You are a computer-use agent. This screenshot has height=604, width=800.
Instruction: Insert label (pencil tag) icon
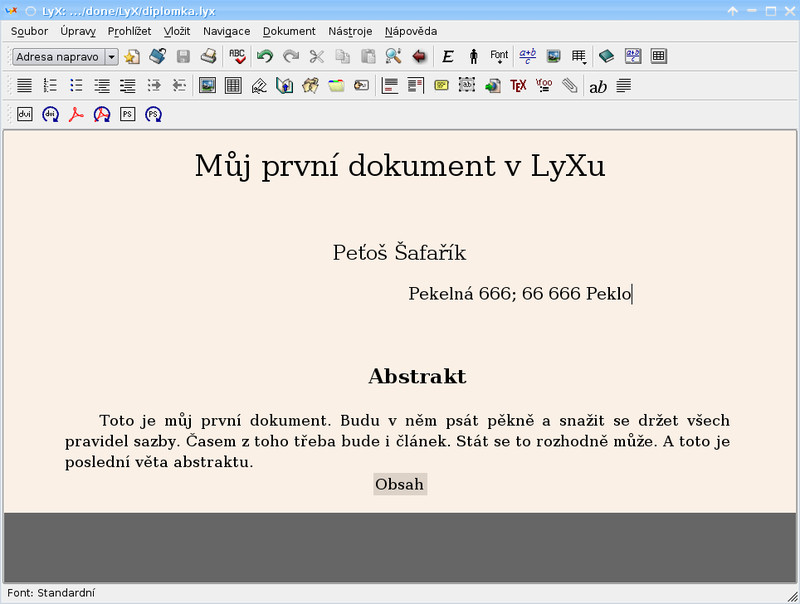[259, 85]
